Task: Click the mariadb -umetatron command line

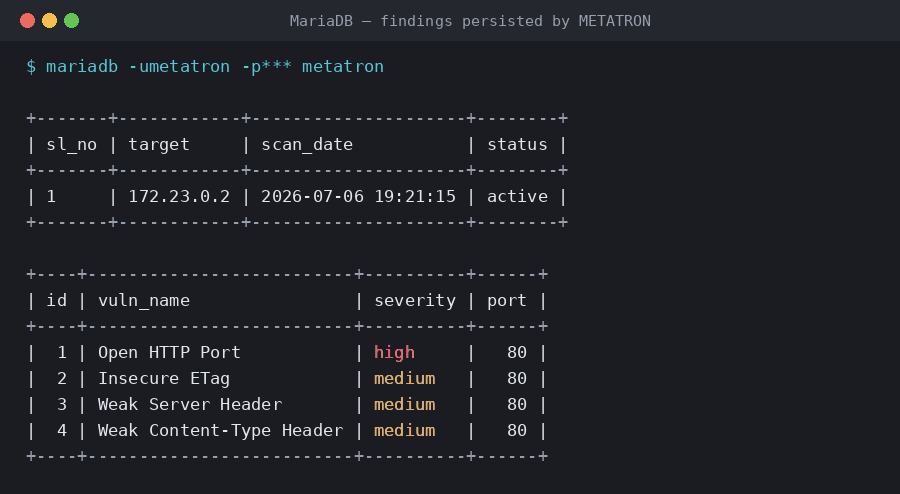Action: (x=205, y=67)
